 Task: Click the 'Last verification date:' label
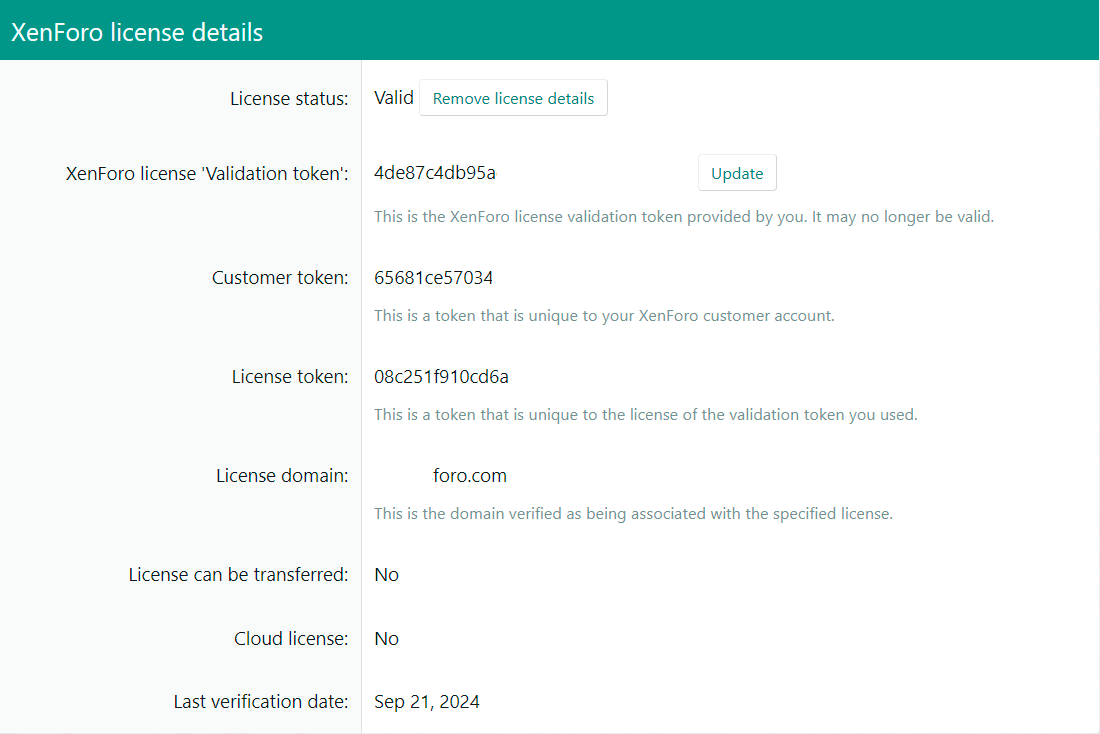tap(261, 702)
